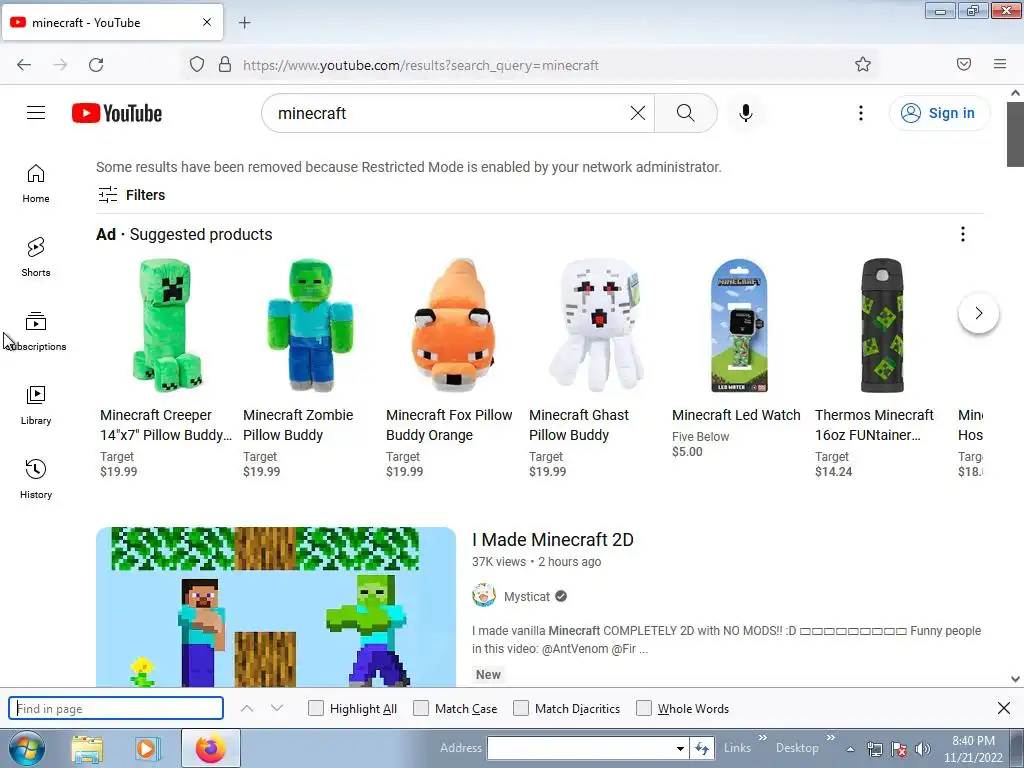The height and width of the screenshot is (768, 1024).
Task: Expand the search Filters options
Action: coord(131,195)
